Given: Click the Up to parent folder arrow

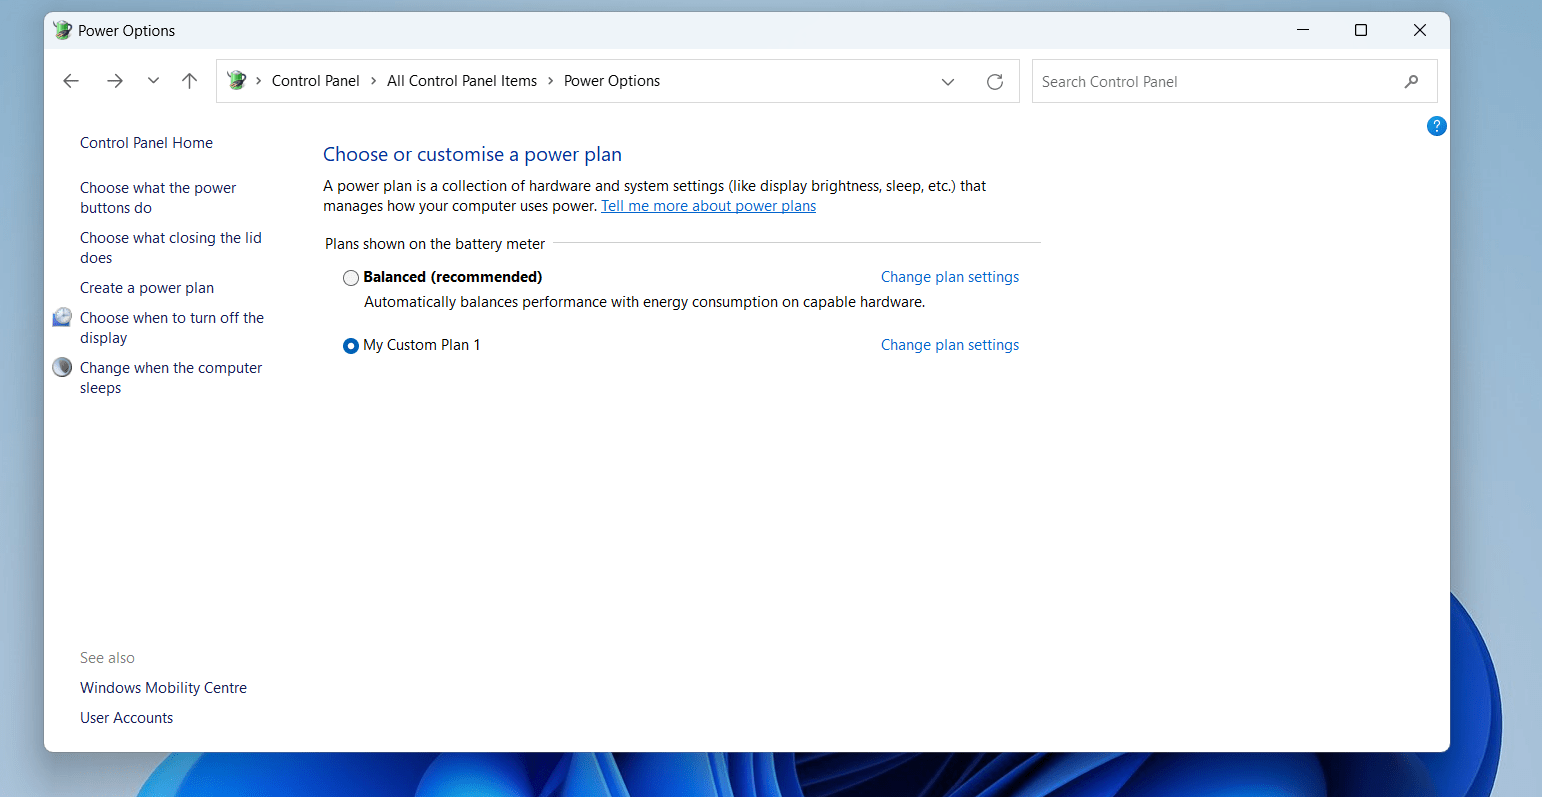Looking at the screenshot, I should click(x=190, y=81).
